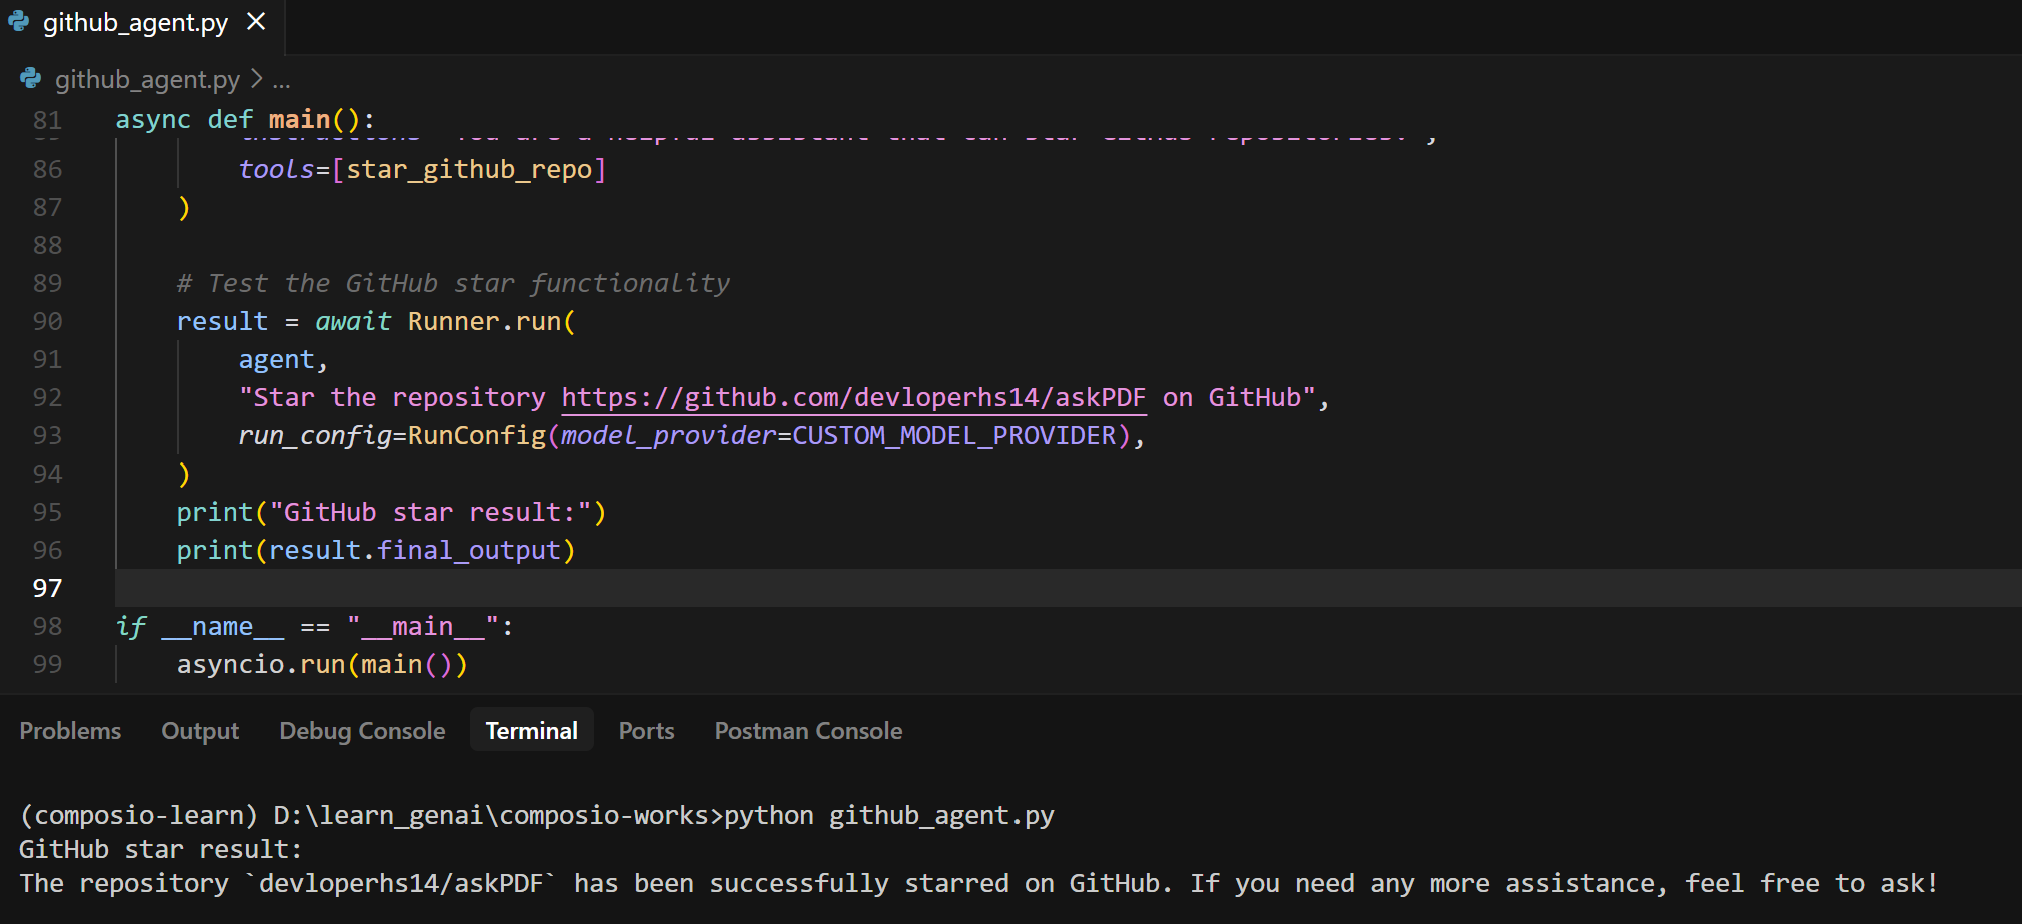This screenshot has height=924, width=2022.
Task: Click line number 90 in gutter
Action: 47,322
